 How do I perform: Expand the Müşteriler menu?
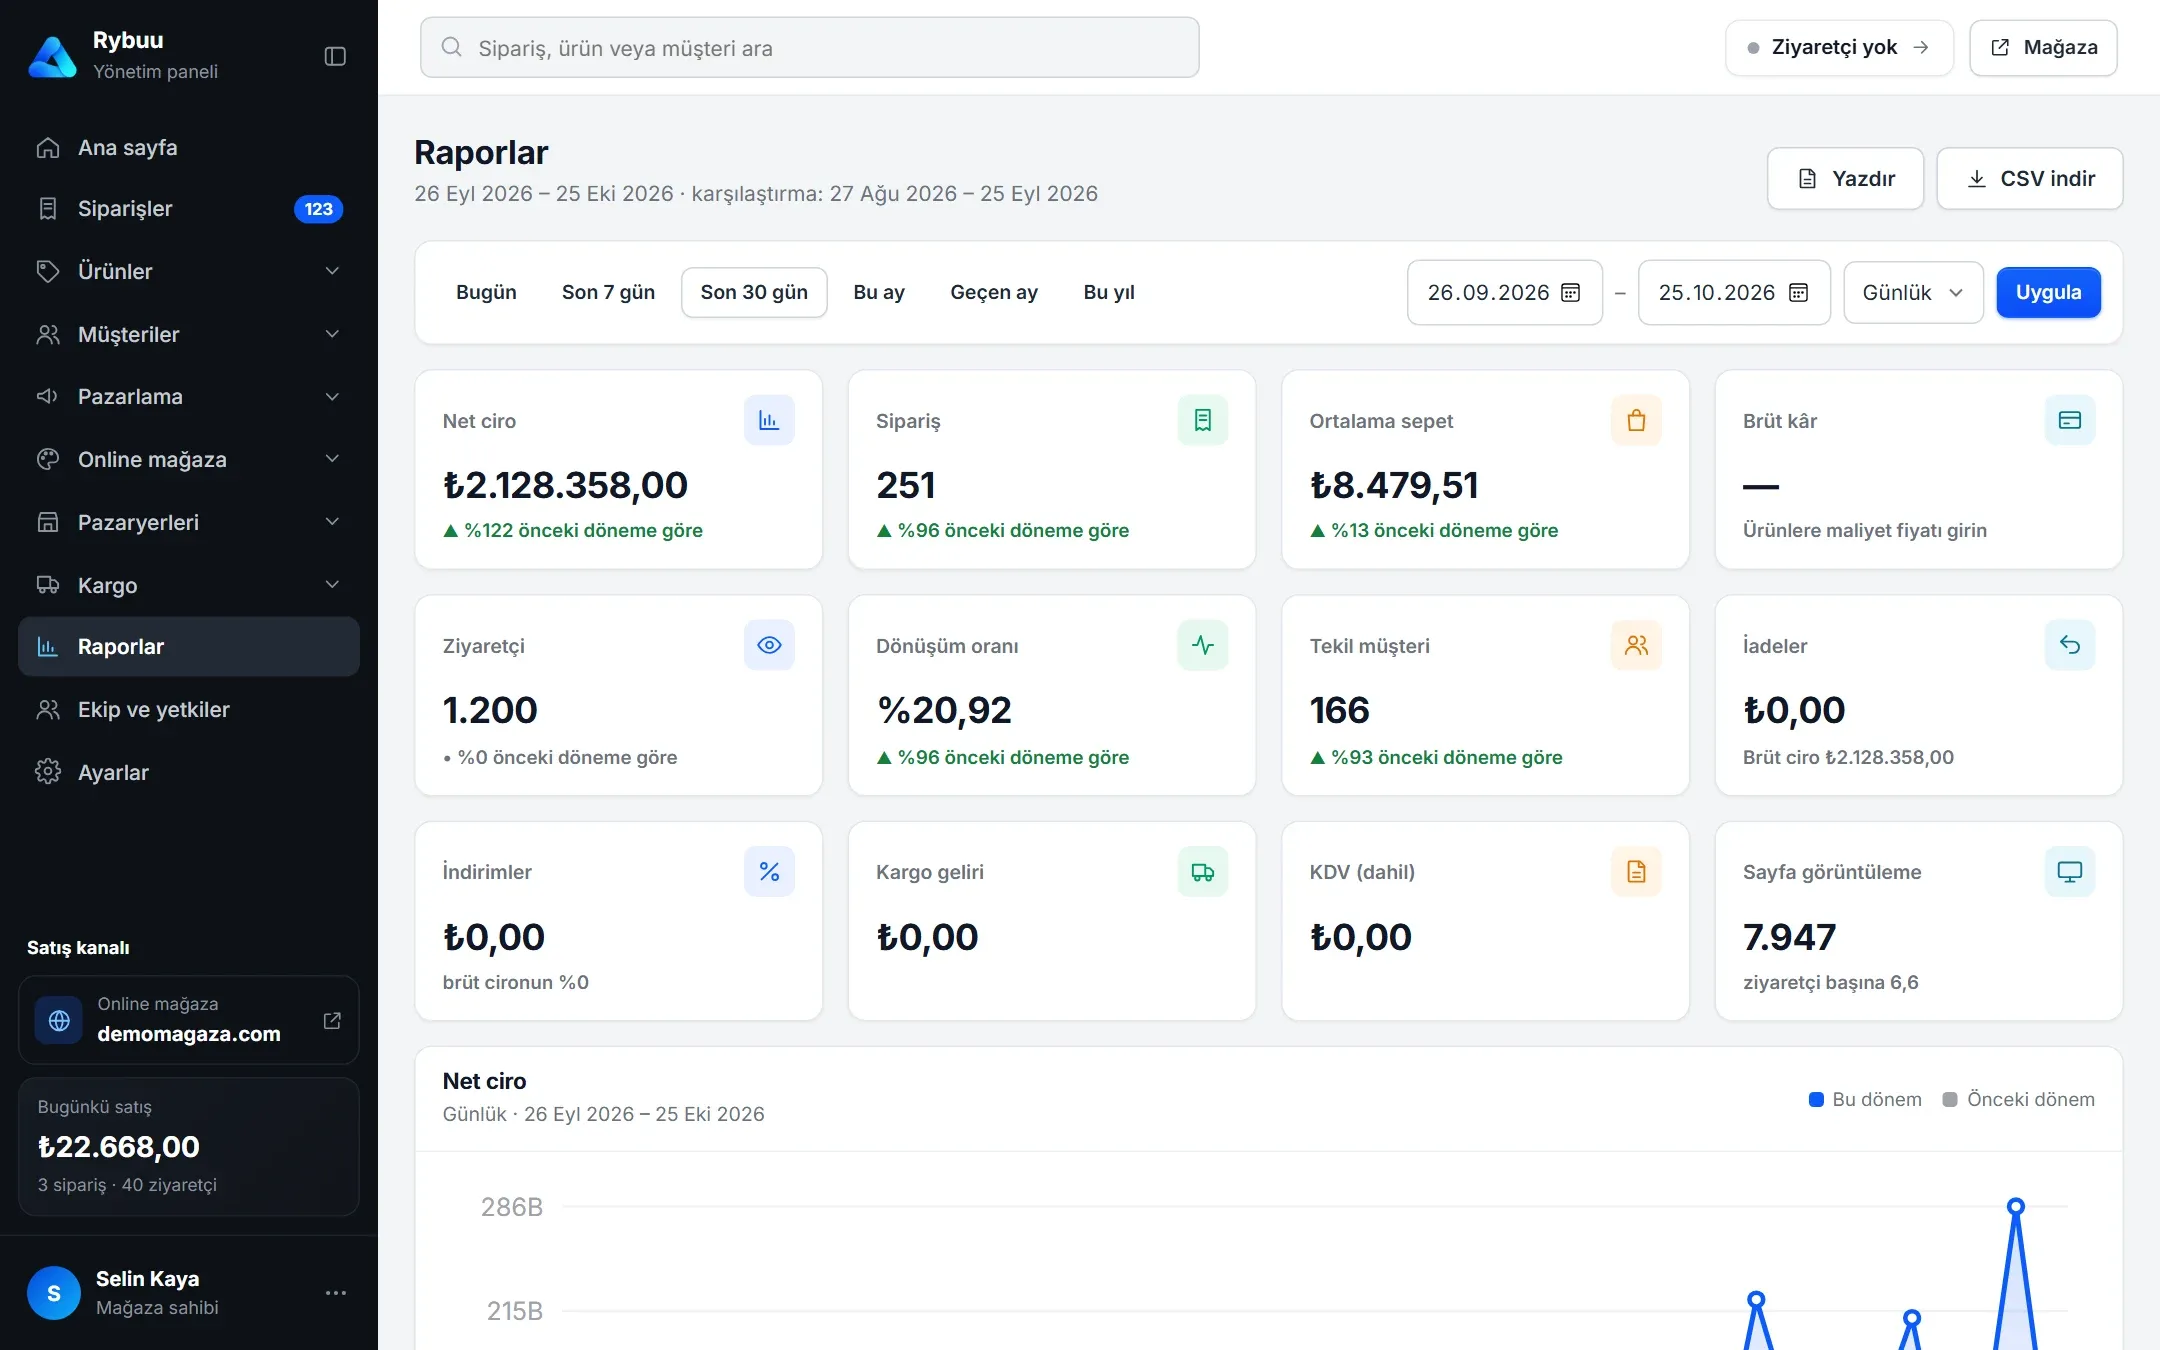point(189,334)
